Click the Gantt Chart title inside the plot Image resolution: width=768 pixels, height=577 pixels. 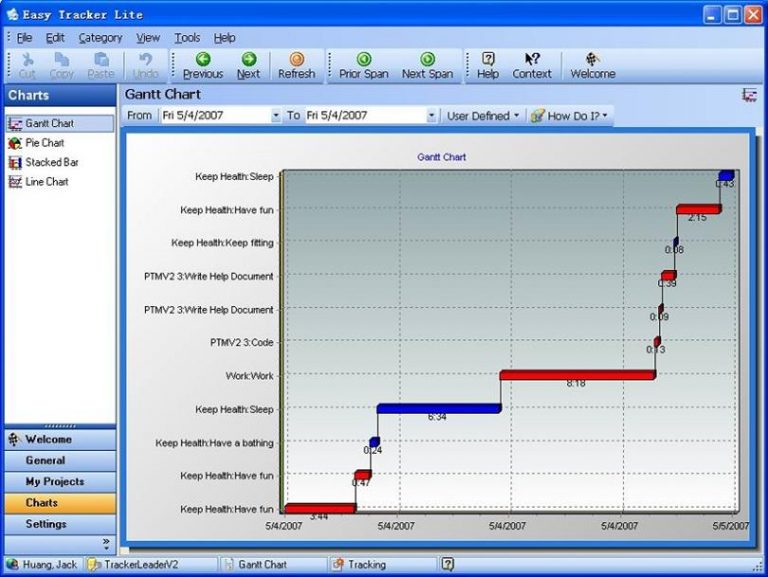[x=441, y=157]
